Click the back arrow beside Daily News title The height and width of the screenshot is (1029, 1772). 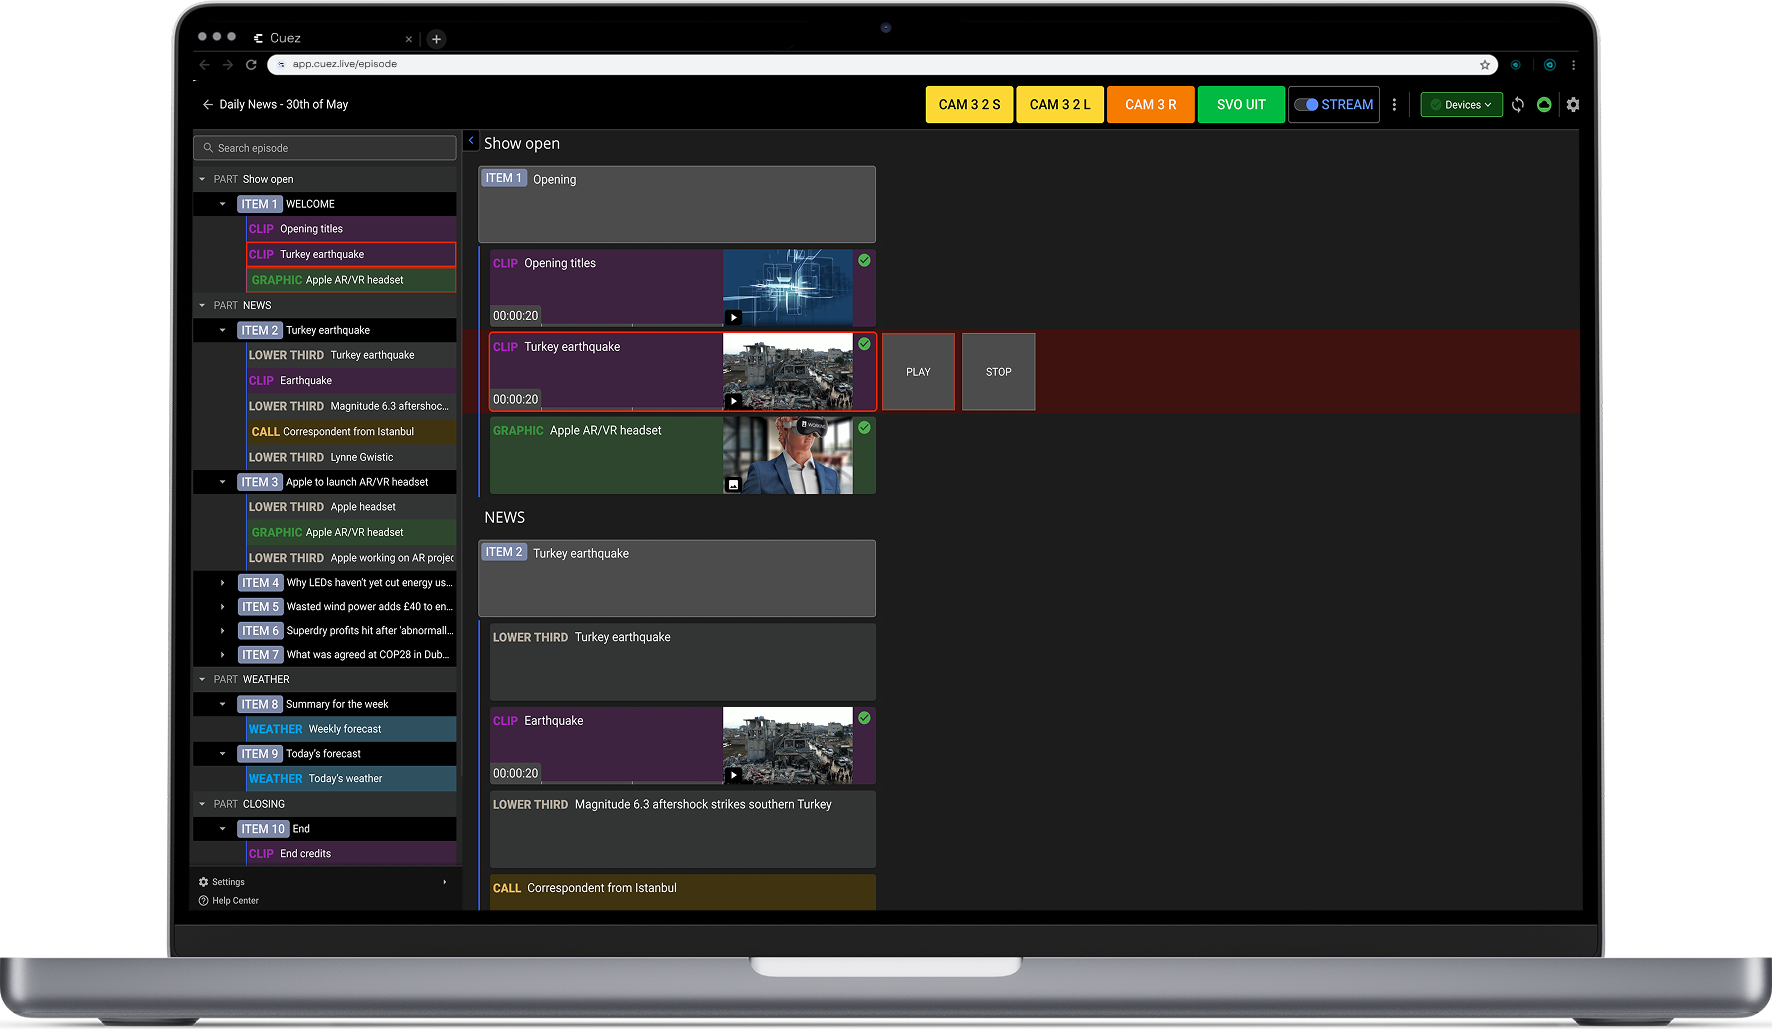[x=207, y=104]
